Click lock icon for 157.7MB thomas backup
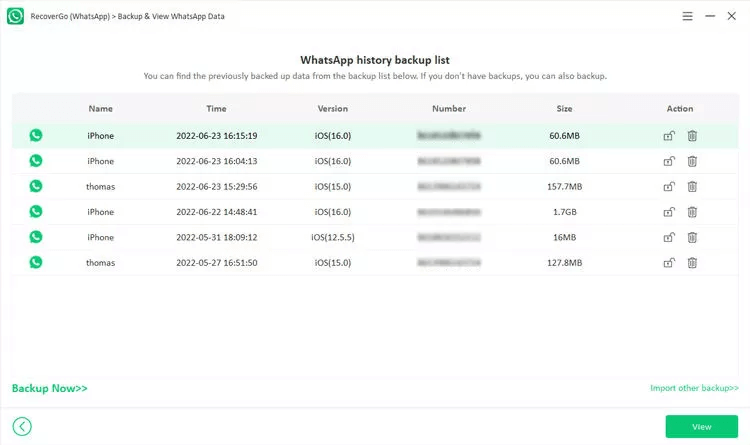The height and width of the screenshot is (445, 750). [668, 186]
